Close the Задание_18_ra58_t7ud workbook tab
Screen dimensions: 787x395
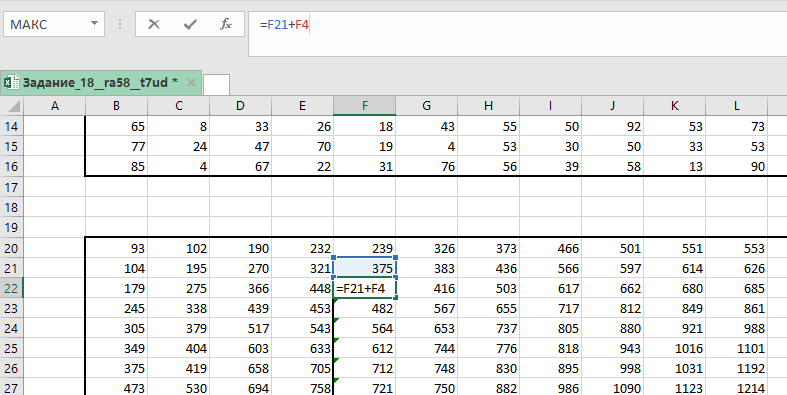click(x=191, y=82)
